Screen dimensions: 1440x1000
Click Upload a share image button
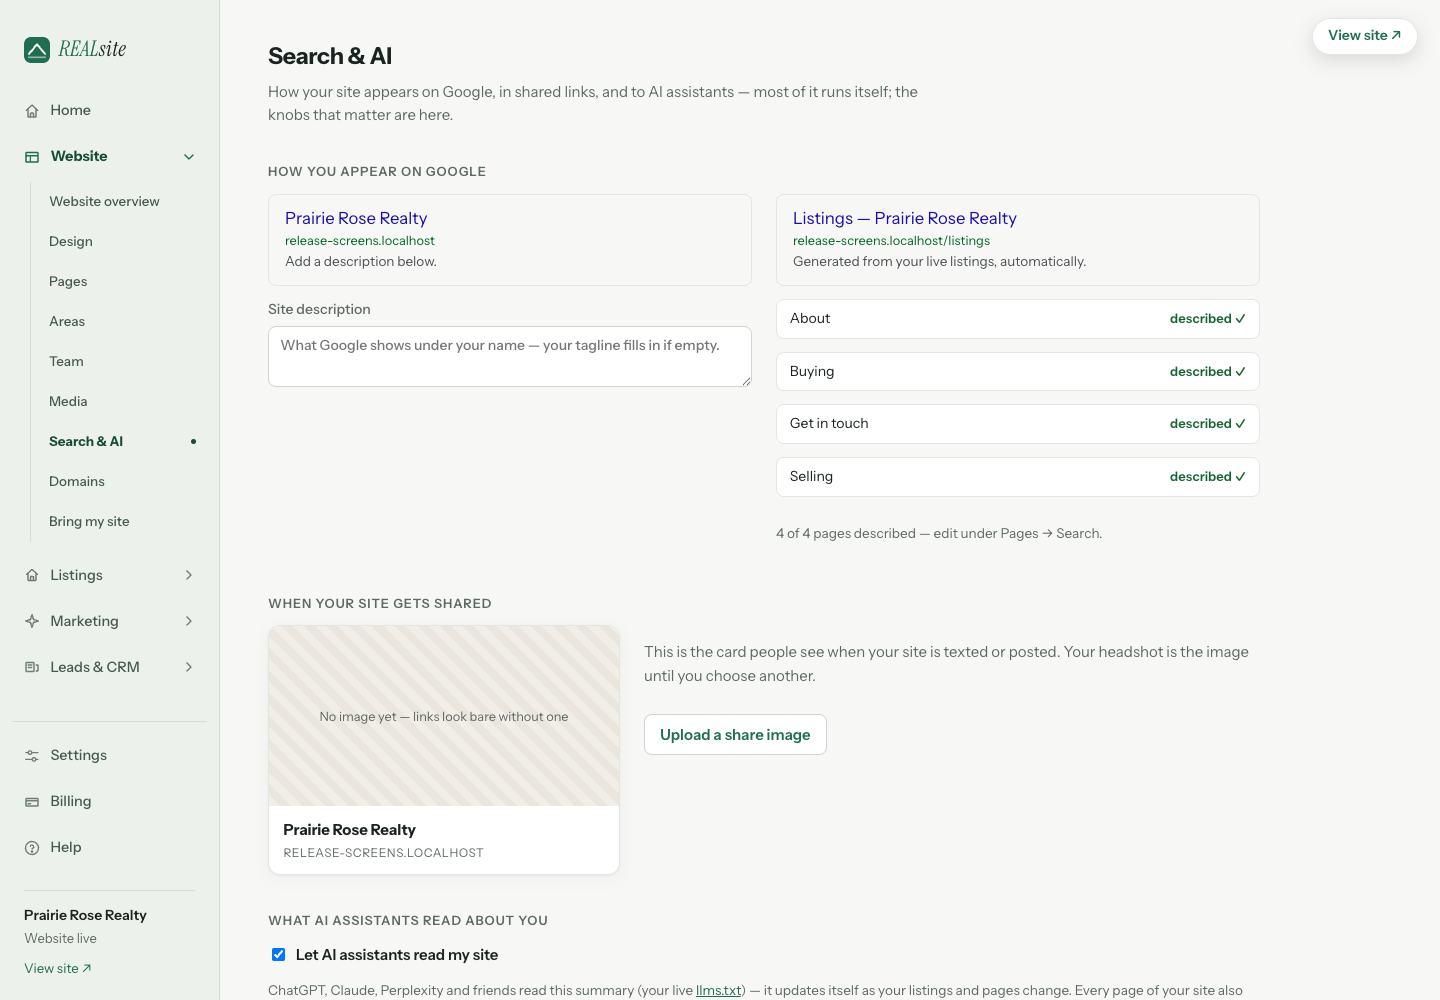click(x=735, y=735)
